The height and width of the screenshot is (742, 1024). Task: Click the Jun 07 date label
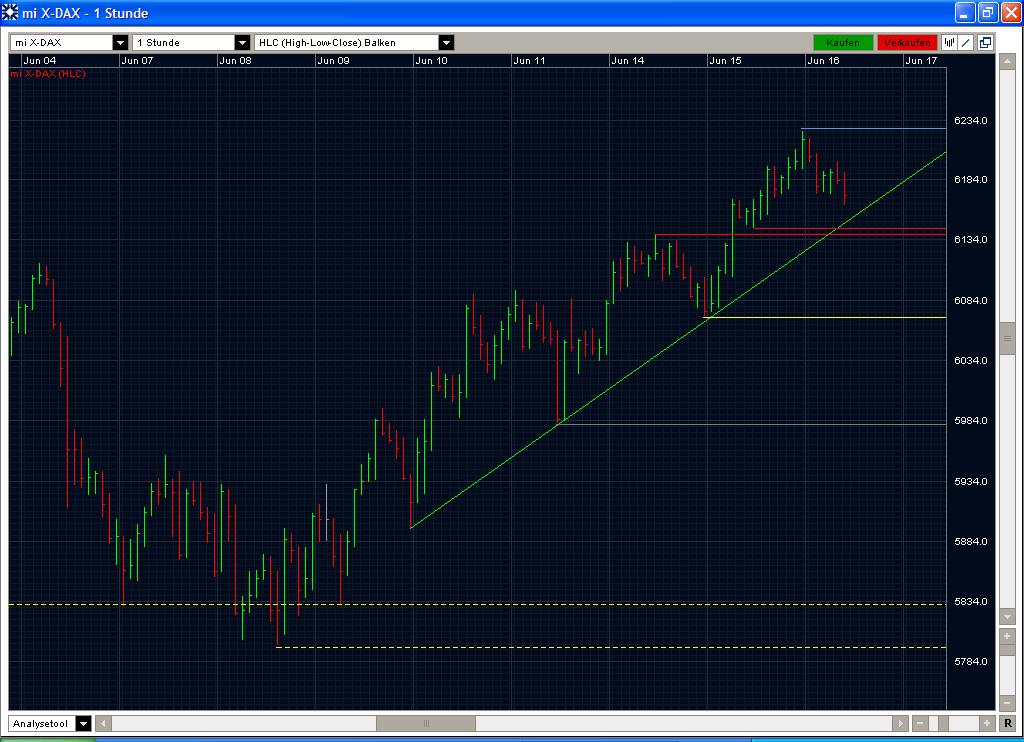(x=137, y=61)
